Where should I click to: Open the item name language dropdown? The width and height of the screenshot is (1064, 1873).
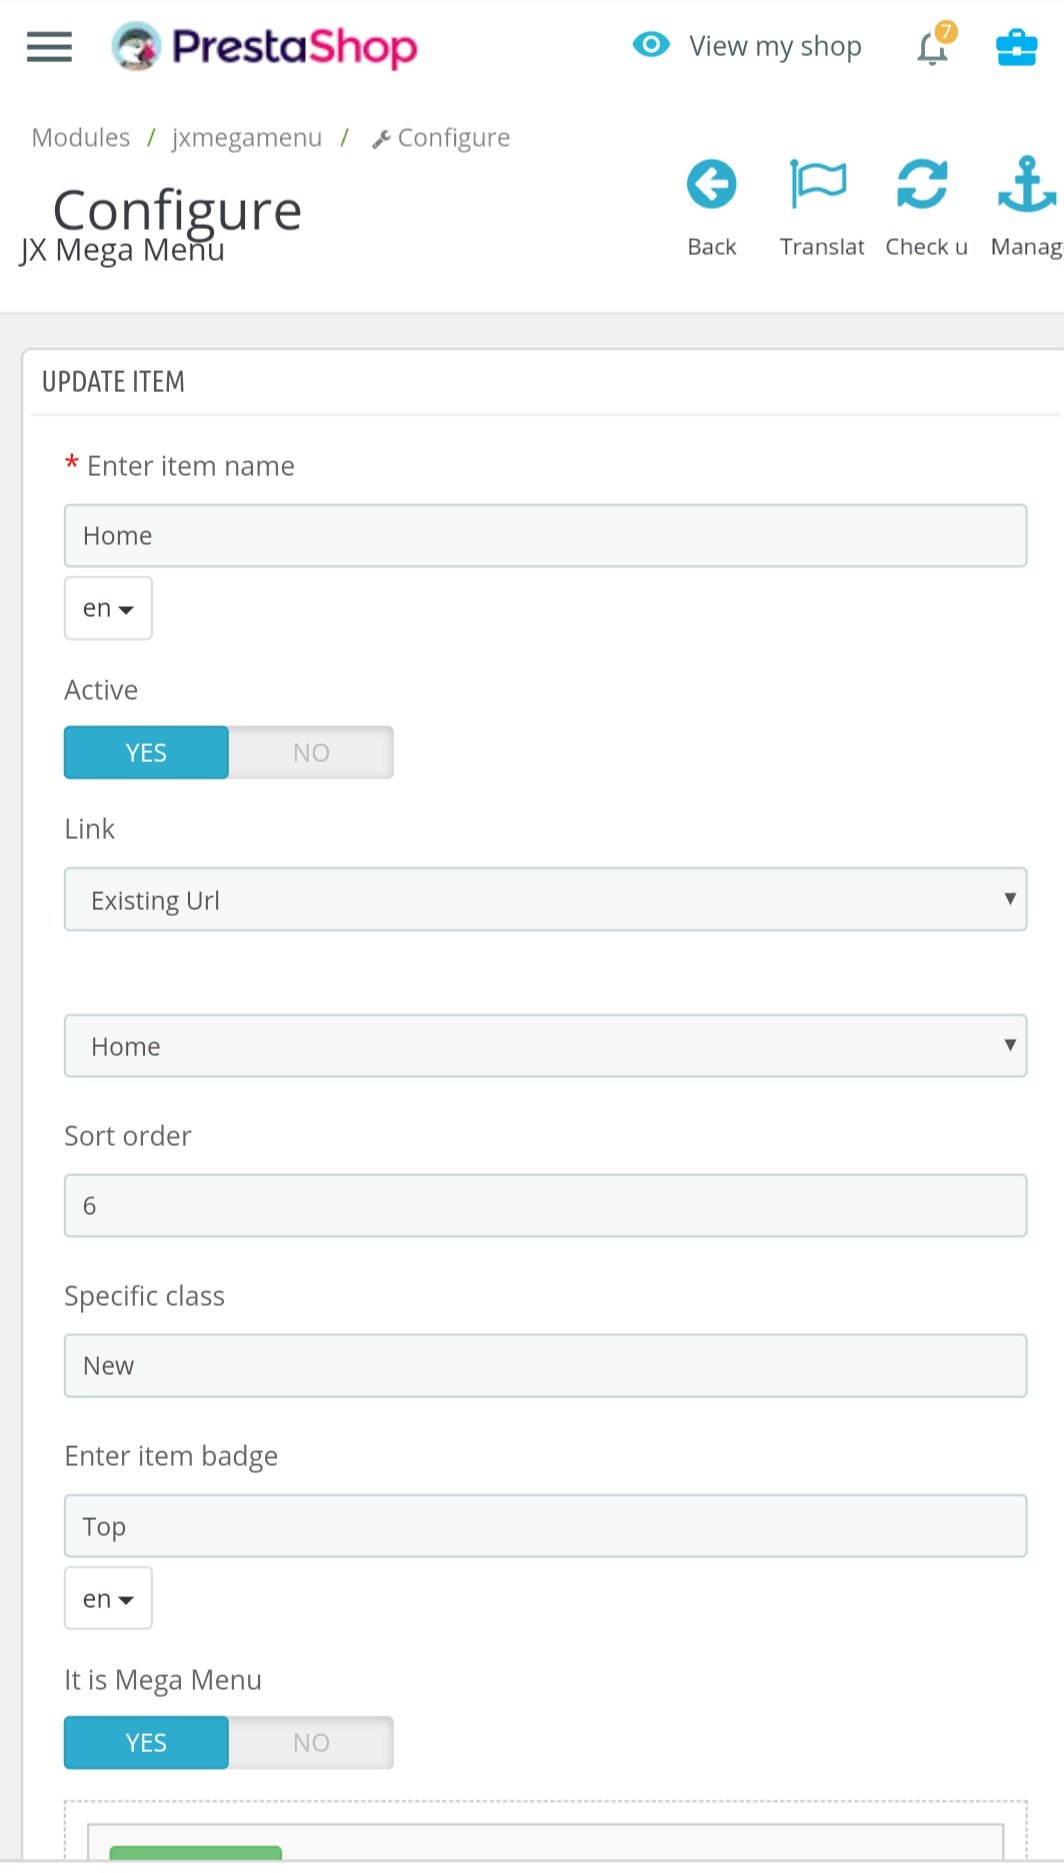click(x=108, y=608)
